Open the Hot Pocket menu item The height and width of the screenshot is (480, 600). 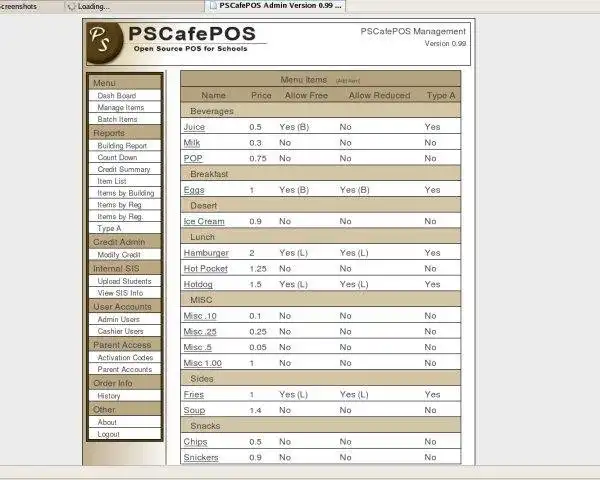[x=205, y=269]
